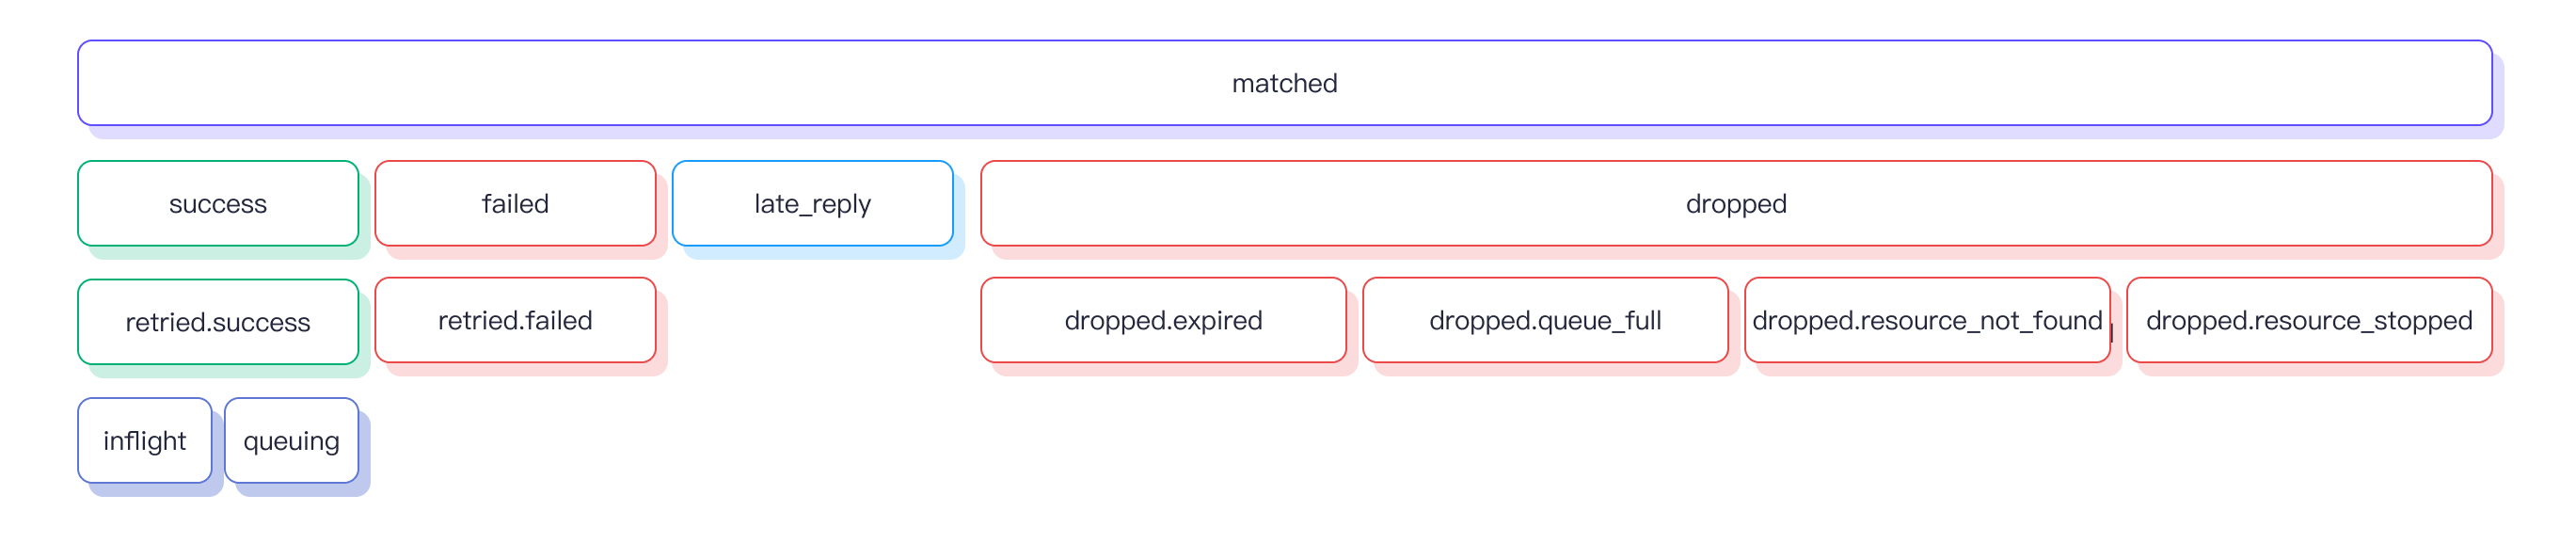Click the red failed box

515,204
